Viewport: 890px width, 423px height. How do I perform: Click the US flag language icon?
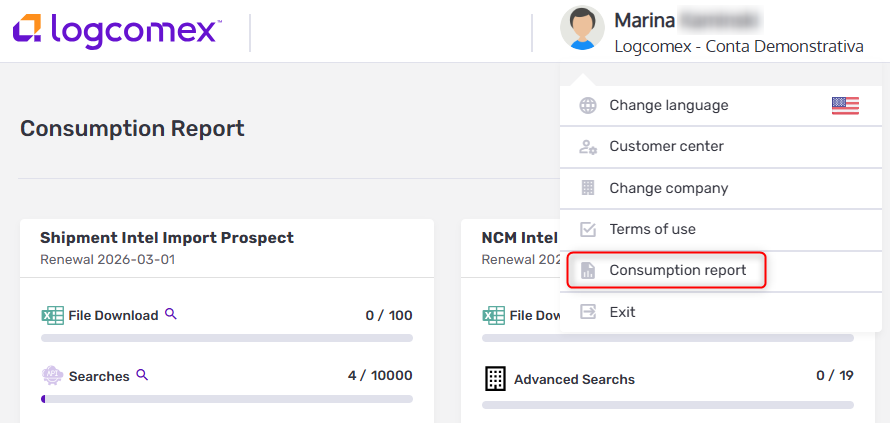point(845,106)
